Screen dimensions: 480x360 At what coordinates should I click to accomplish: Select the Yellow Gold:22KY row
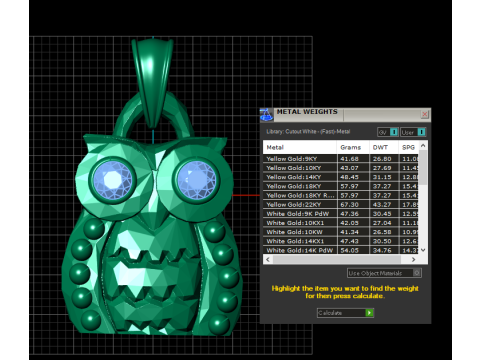(341, 205)
